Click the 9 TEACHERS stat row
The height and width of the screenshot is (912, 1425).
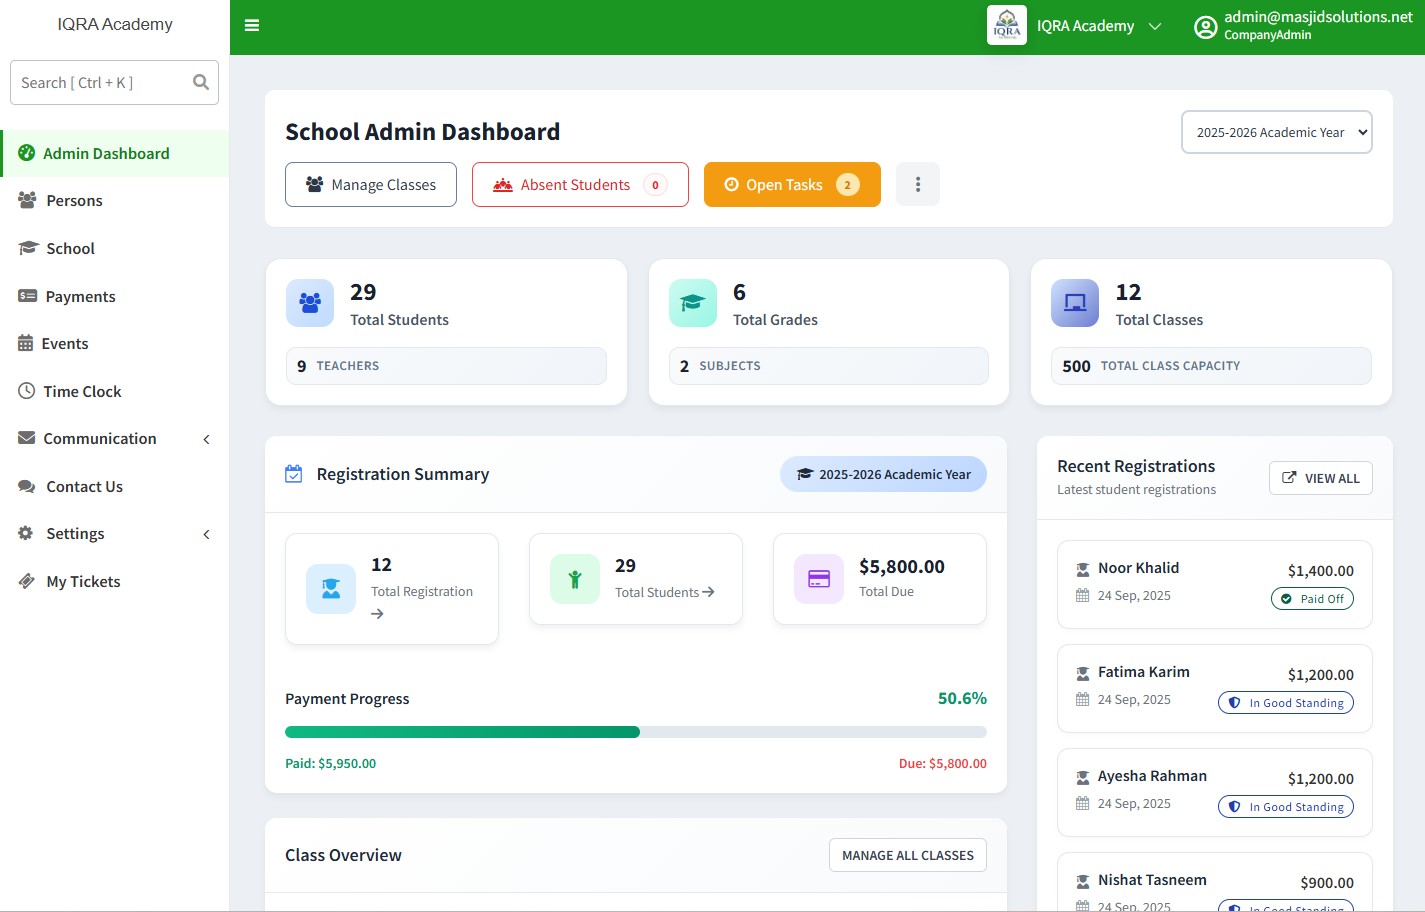[446, 366]
